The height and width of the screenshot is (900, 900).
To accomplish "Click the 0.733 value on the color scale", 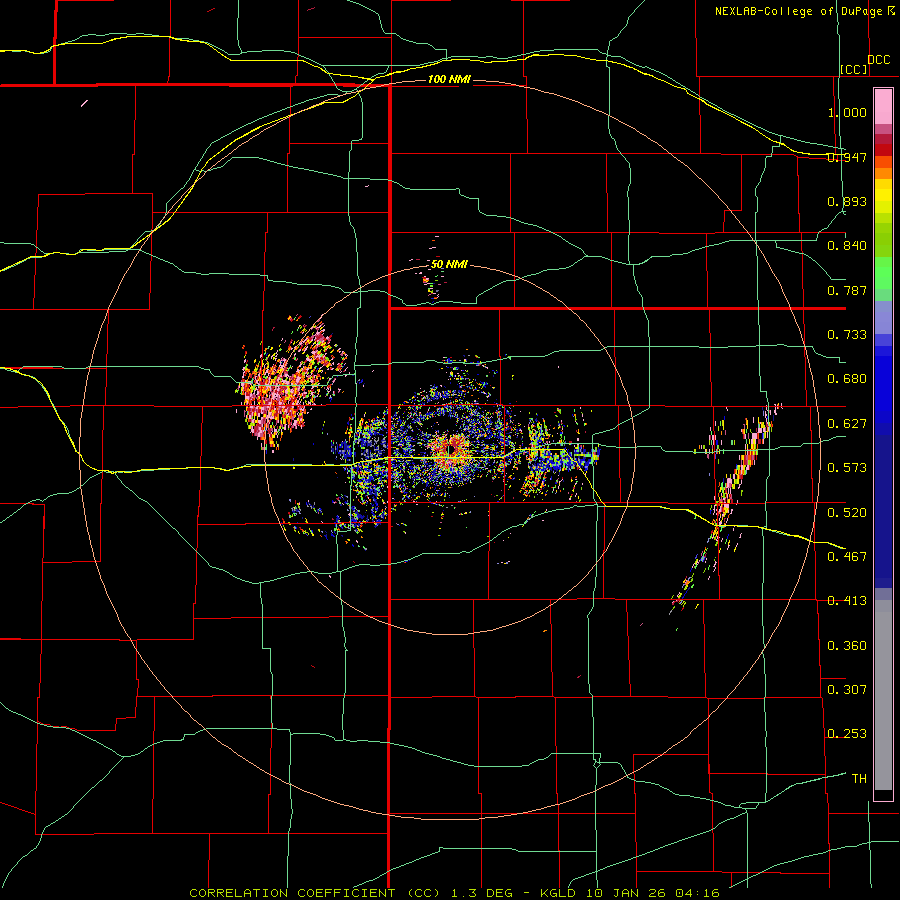I will tap(847, 334).
